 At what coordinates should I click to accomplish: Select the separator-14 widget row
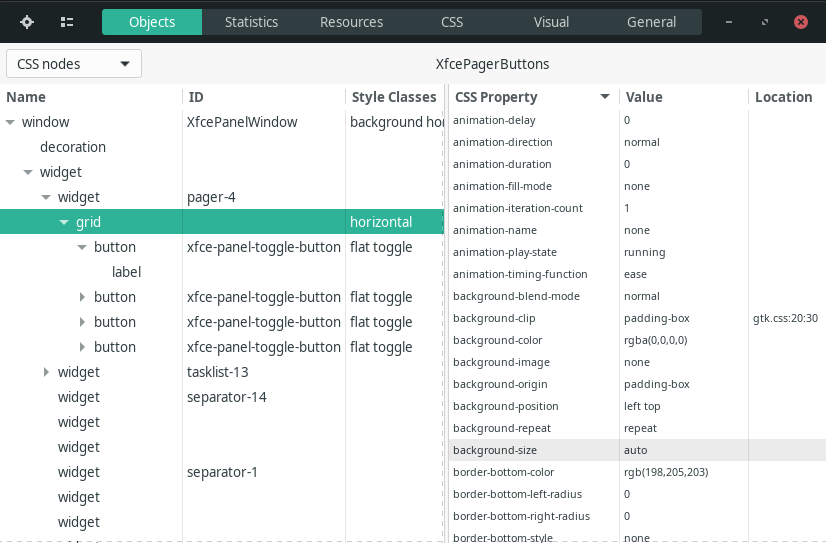222,397
